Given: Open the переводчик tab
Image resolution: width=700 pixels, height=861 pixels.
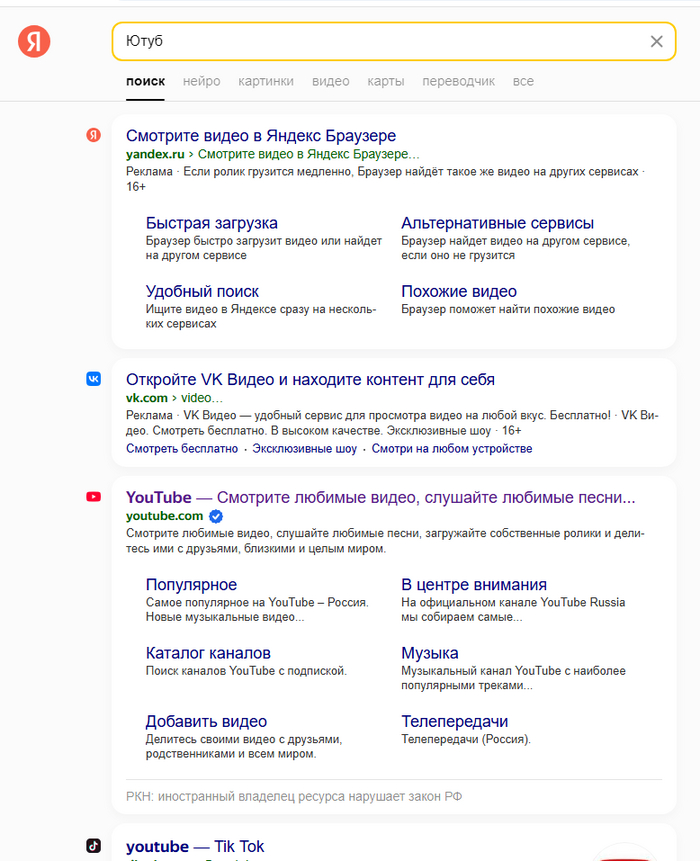Looking at the screenshot, I should point(458,81).
